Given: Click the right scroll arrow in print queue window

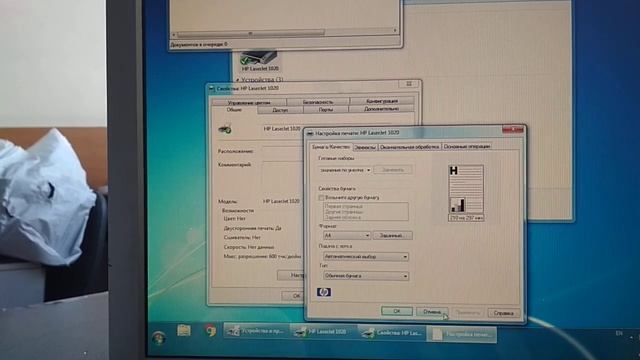Looking at the screenshot, I should point(395,31).
